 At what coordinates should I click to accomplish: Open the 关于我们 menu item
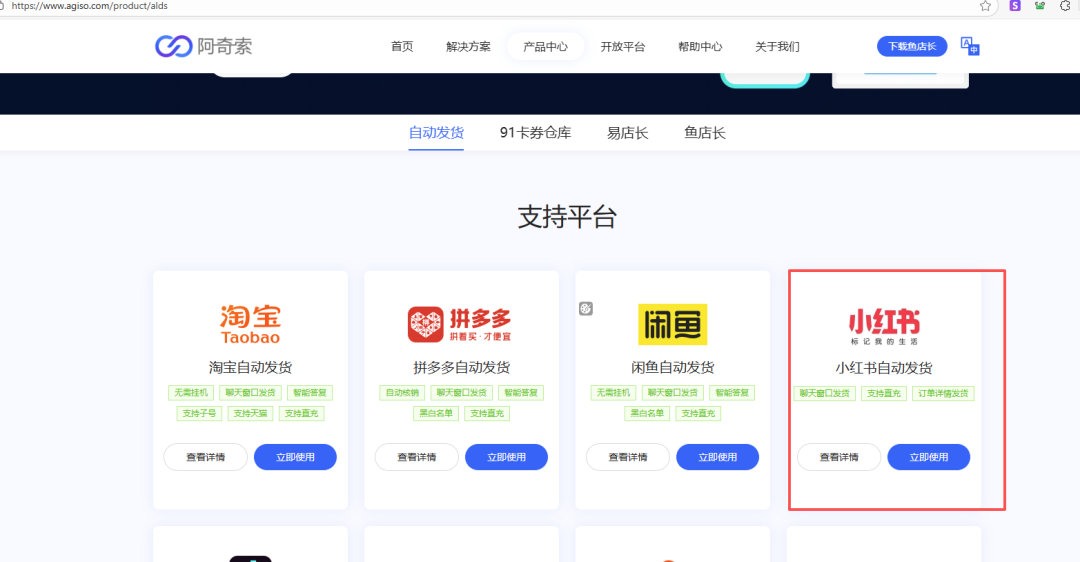pos(777,46)
